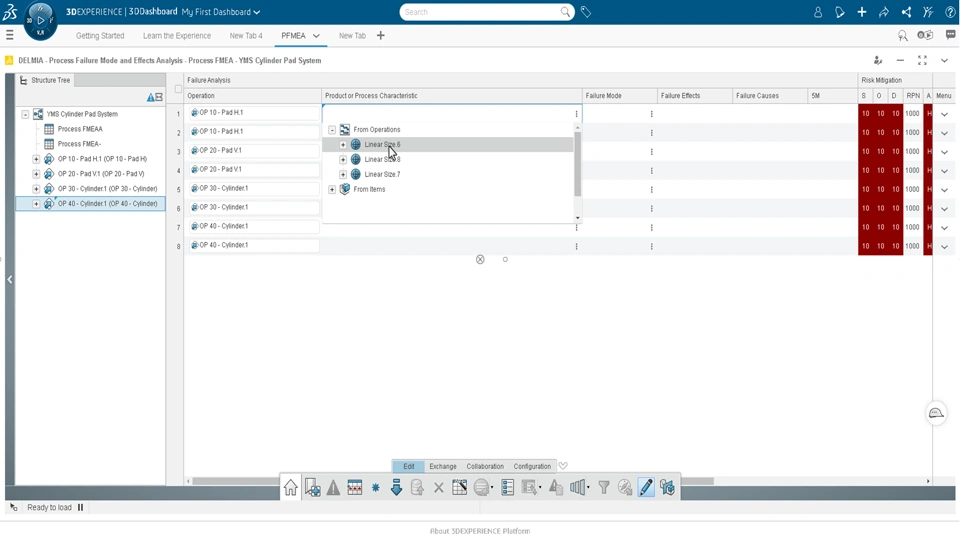Click the tag icon next to search box
960x540 pixels.
(x=586, y=12)
